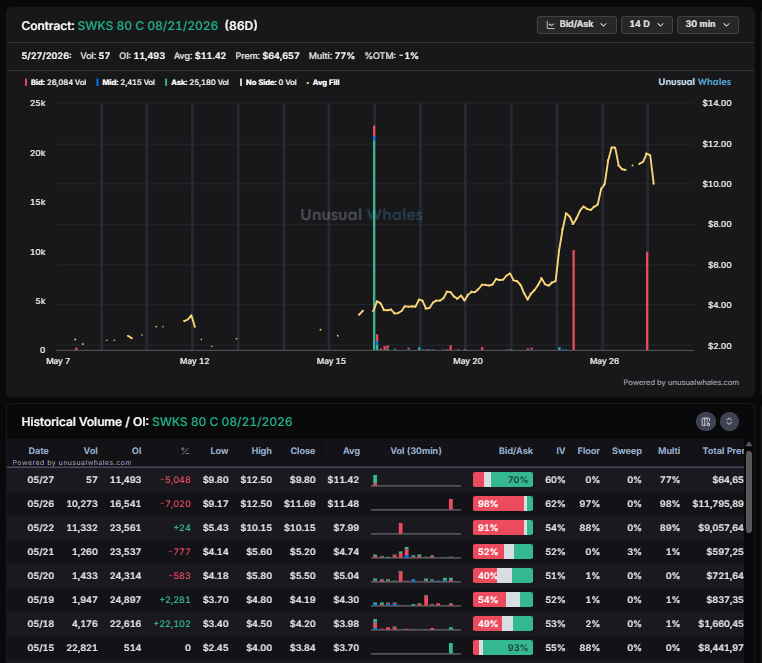Open the 14 D range dropdown
Screen dimensions: 762x663
coord(646,24)
